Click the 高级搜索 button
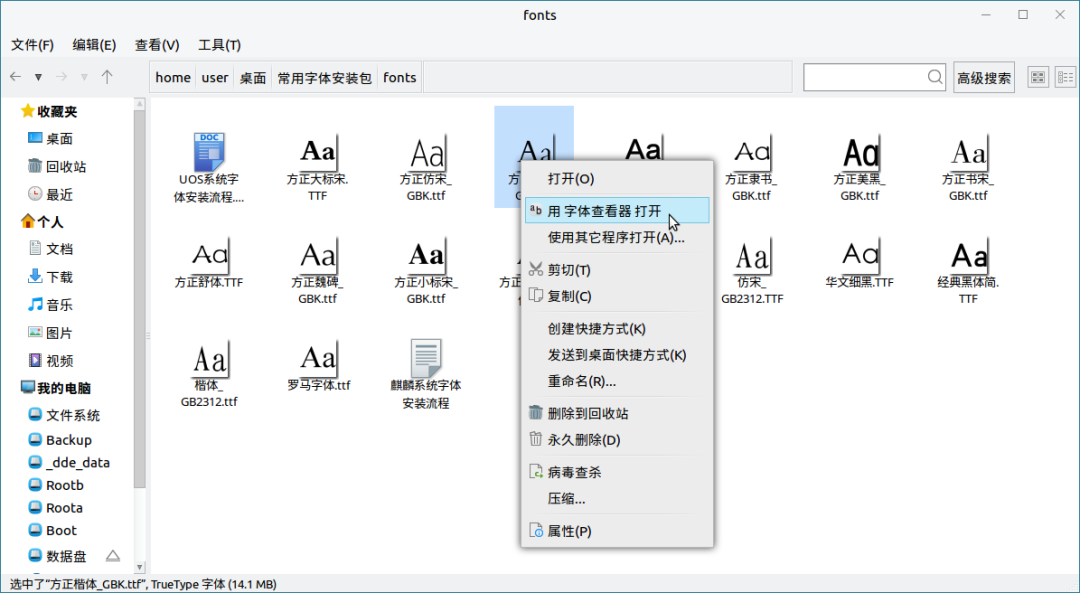 click(984, 77)
